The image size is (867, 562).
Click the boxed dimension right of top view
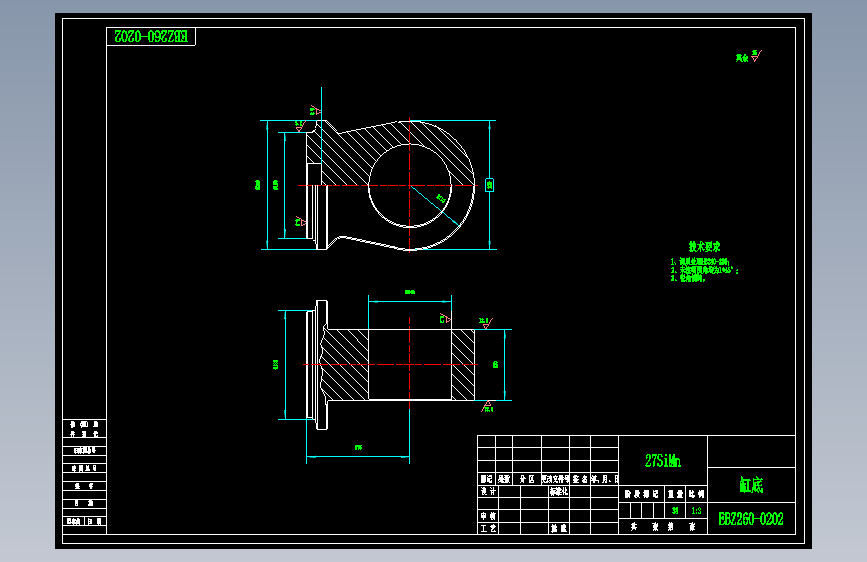[x=489, y=185]
